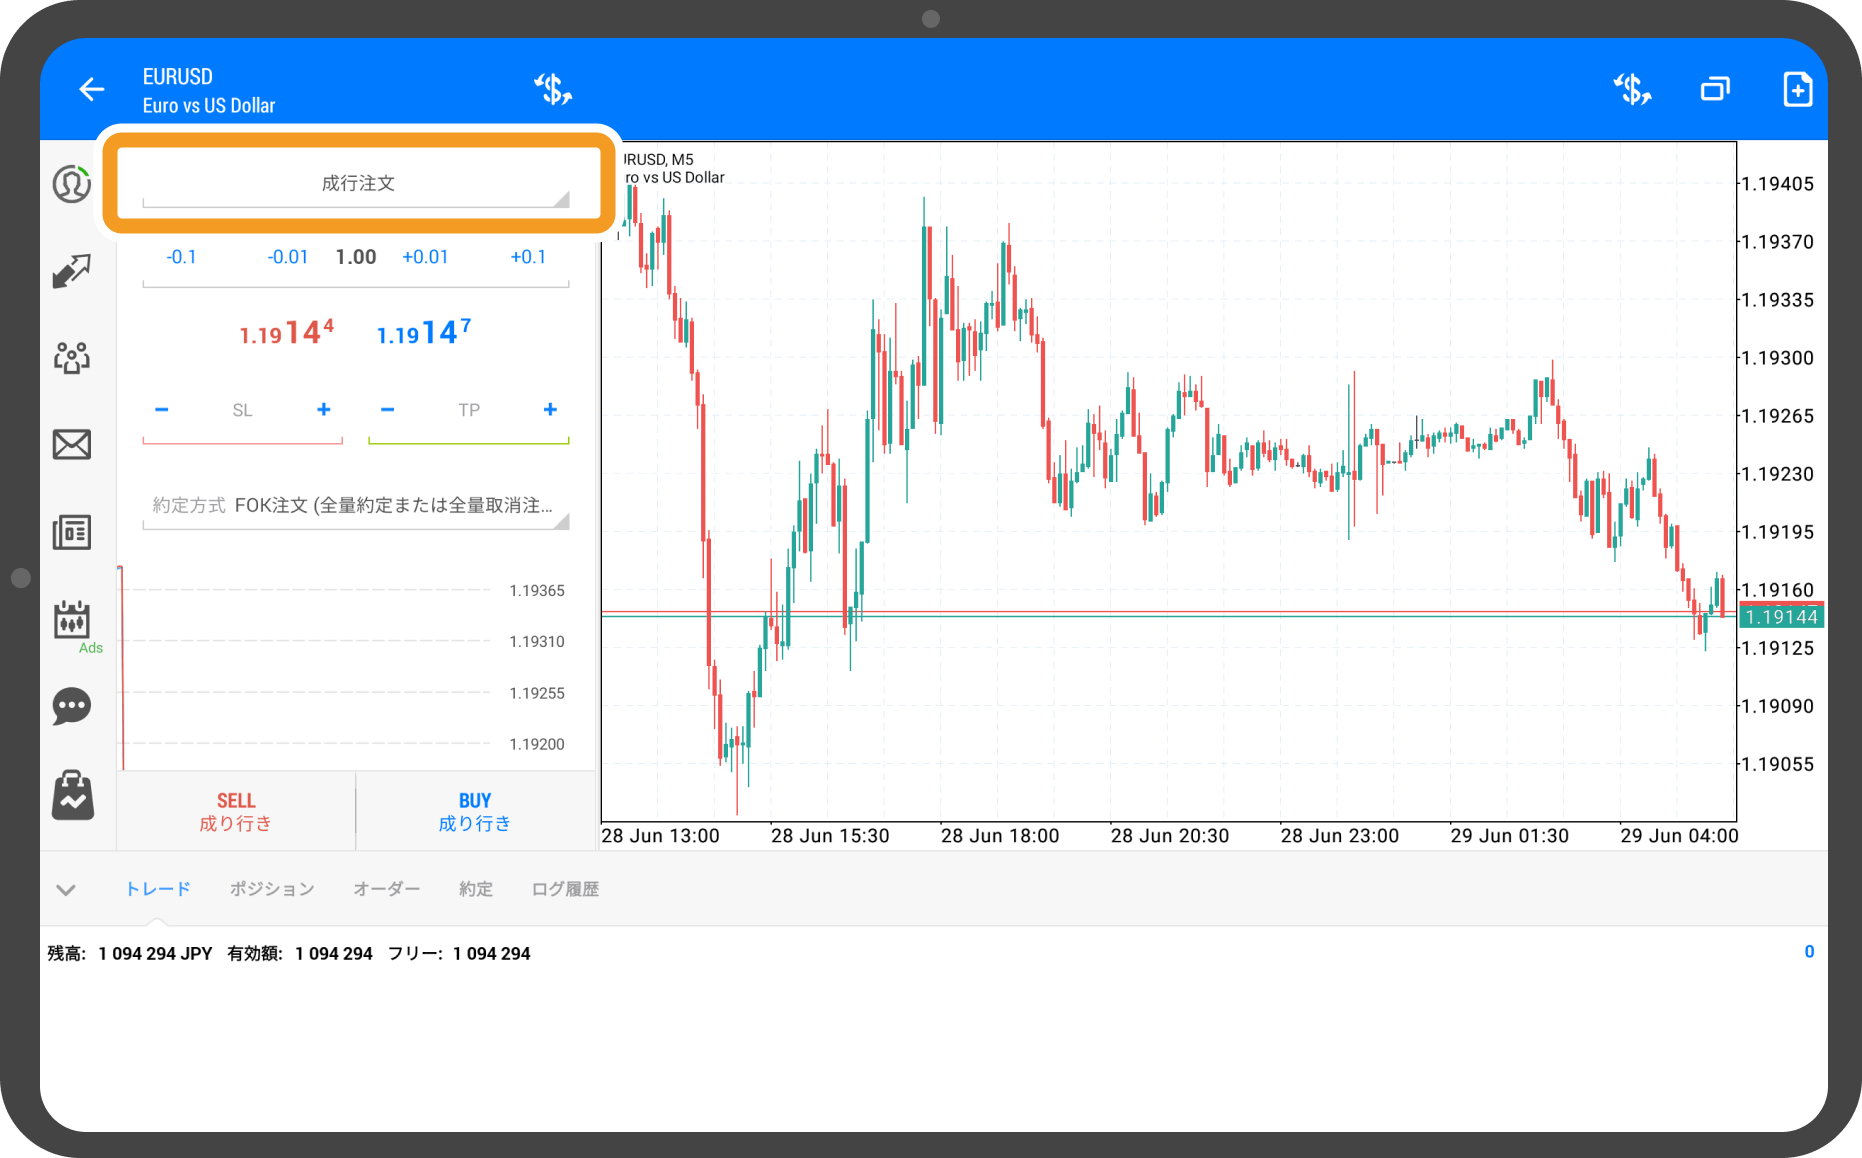Screen dimensions: 1862x1158
Task: Open the trade dollar icon on the right side of the header
Action: (x=1632, y=90)
